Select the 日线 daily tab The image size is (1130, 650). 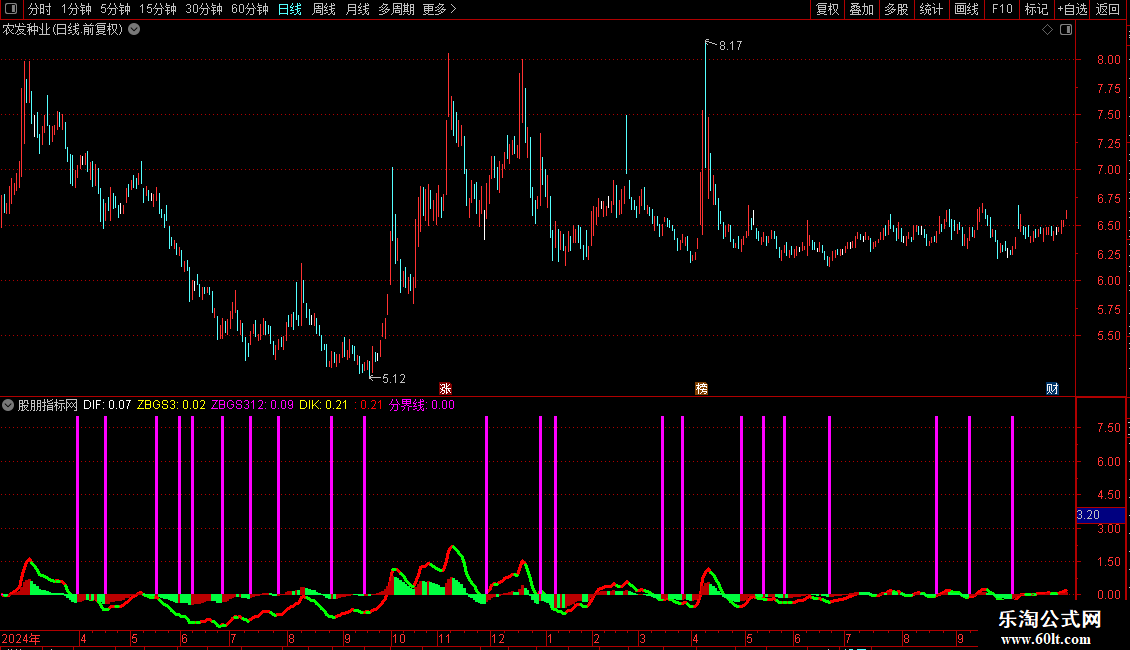[290, 9]
